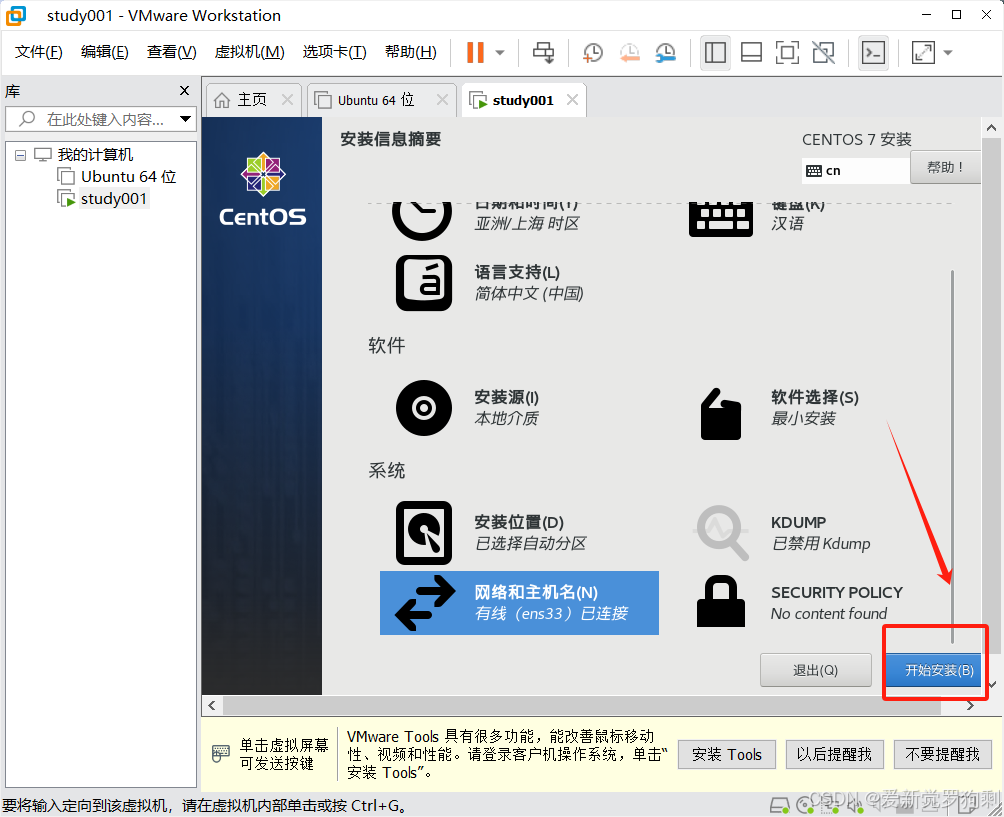Image resolution: width=1004 pixels, height=817 pixels.
Task: Open the 帮助(H) menu
Action: click(x=410, y=52)
